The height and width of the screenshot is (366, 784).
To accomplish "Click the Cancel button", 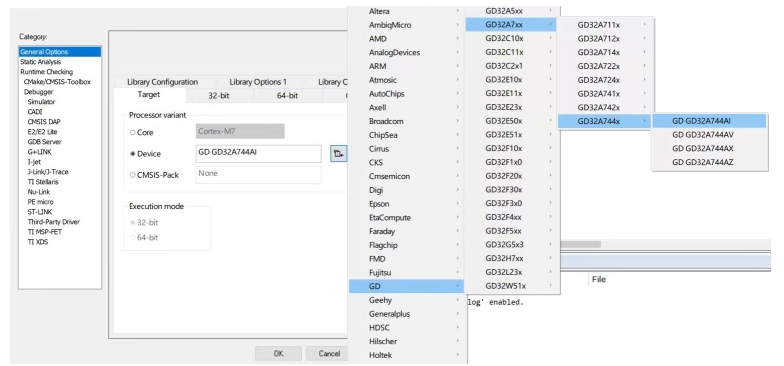I will tap(329, 354).
